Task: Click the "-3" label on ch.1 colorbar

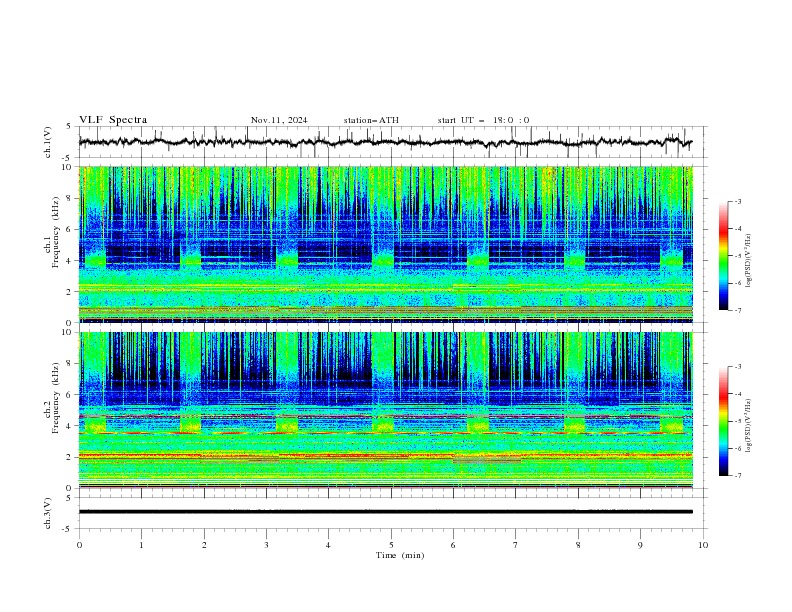Action: coord(737,201)
